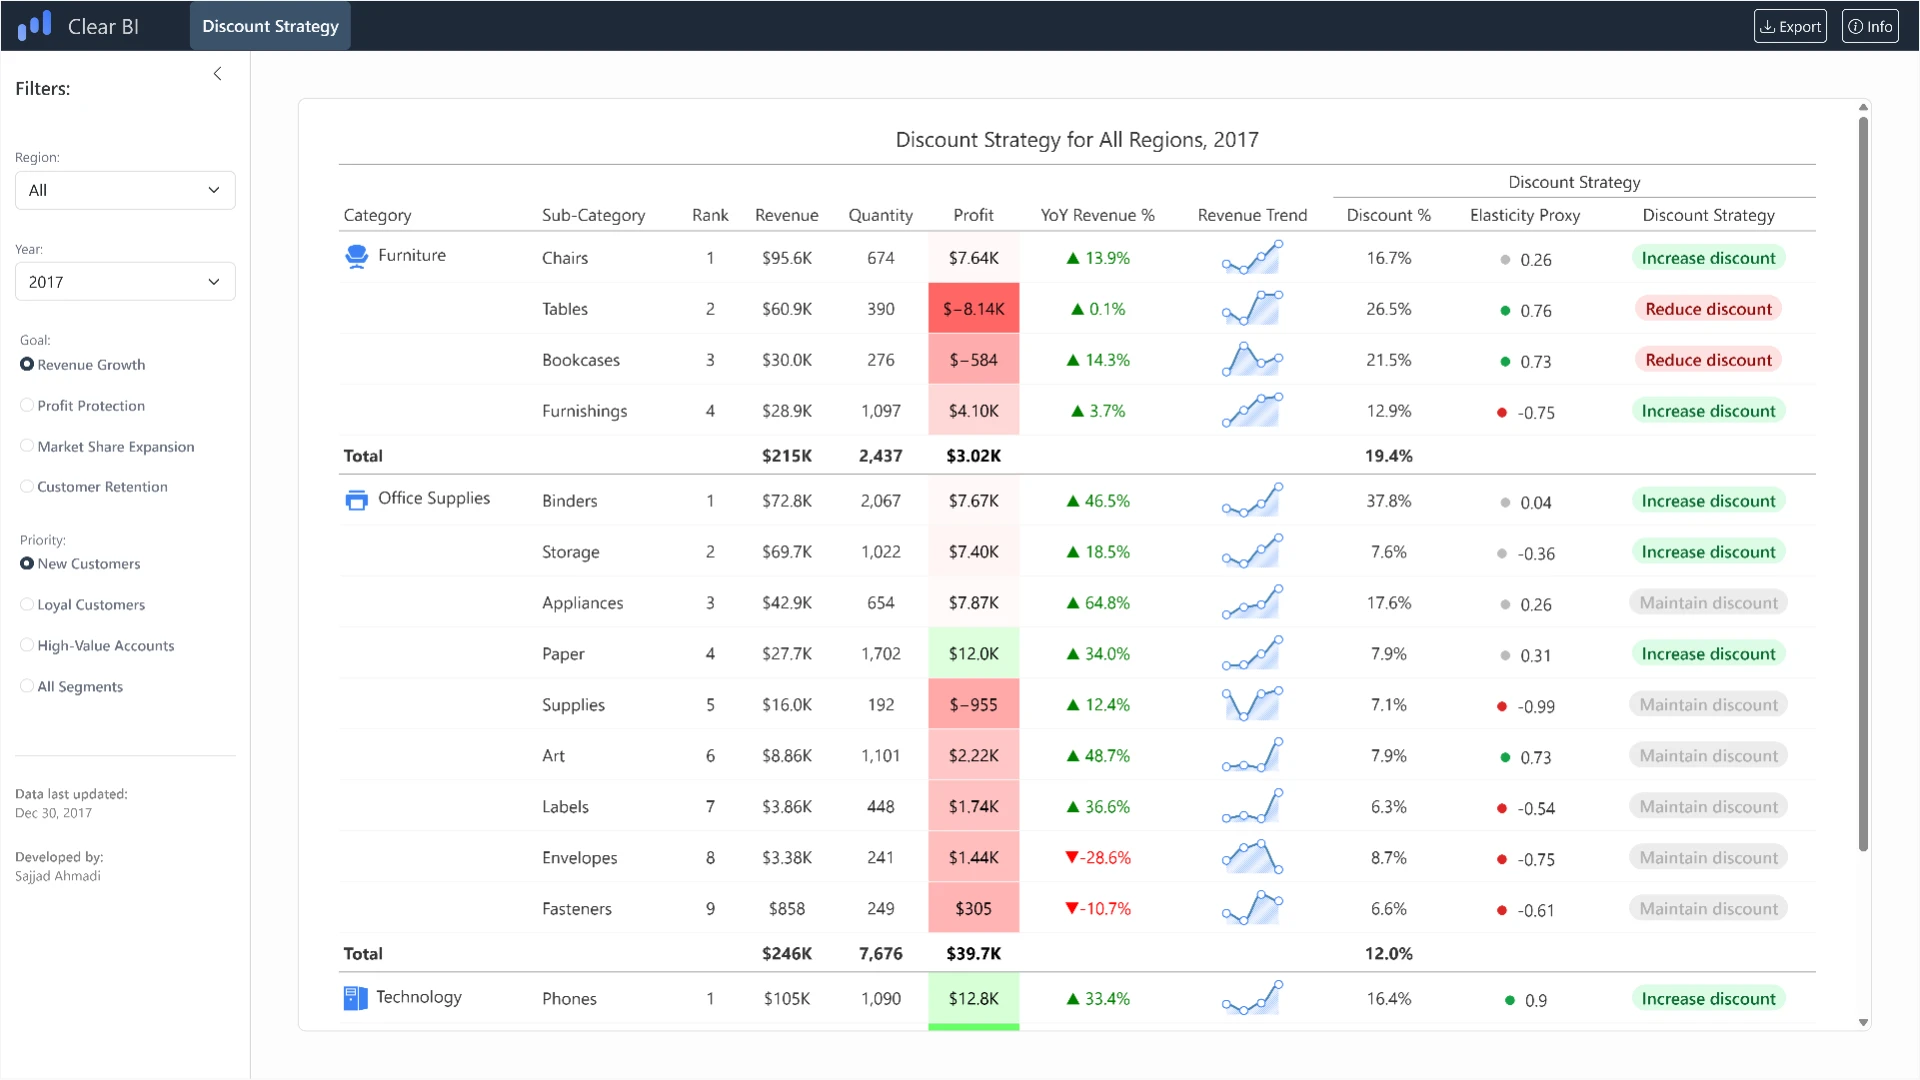Click Increase discount badge for Chairs
Image resolution: width=1920 pixels, height=1080 pixels.
coord(1708,258)
